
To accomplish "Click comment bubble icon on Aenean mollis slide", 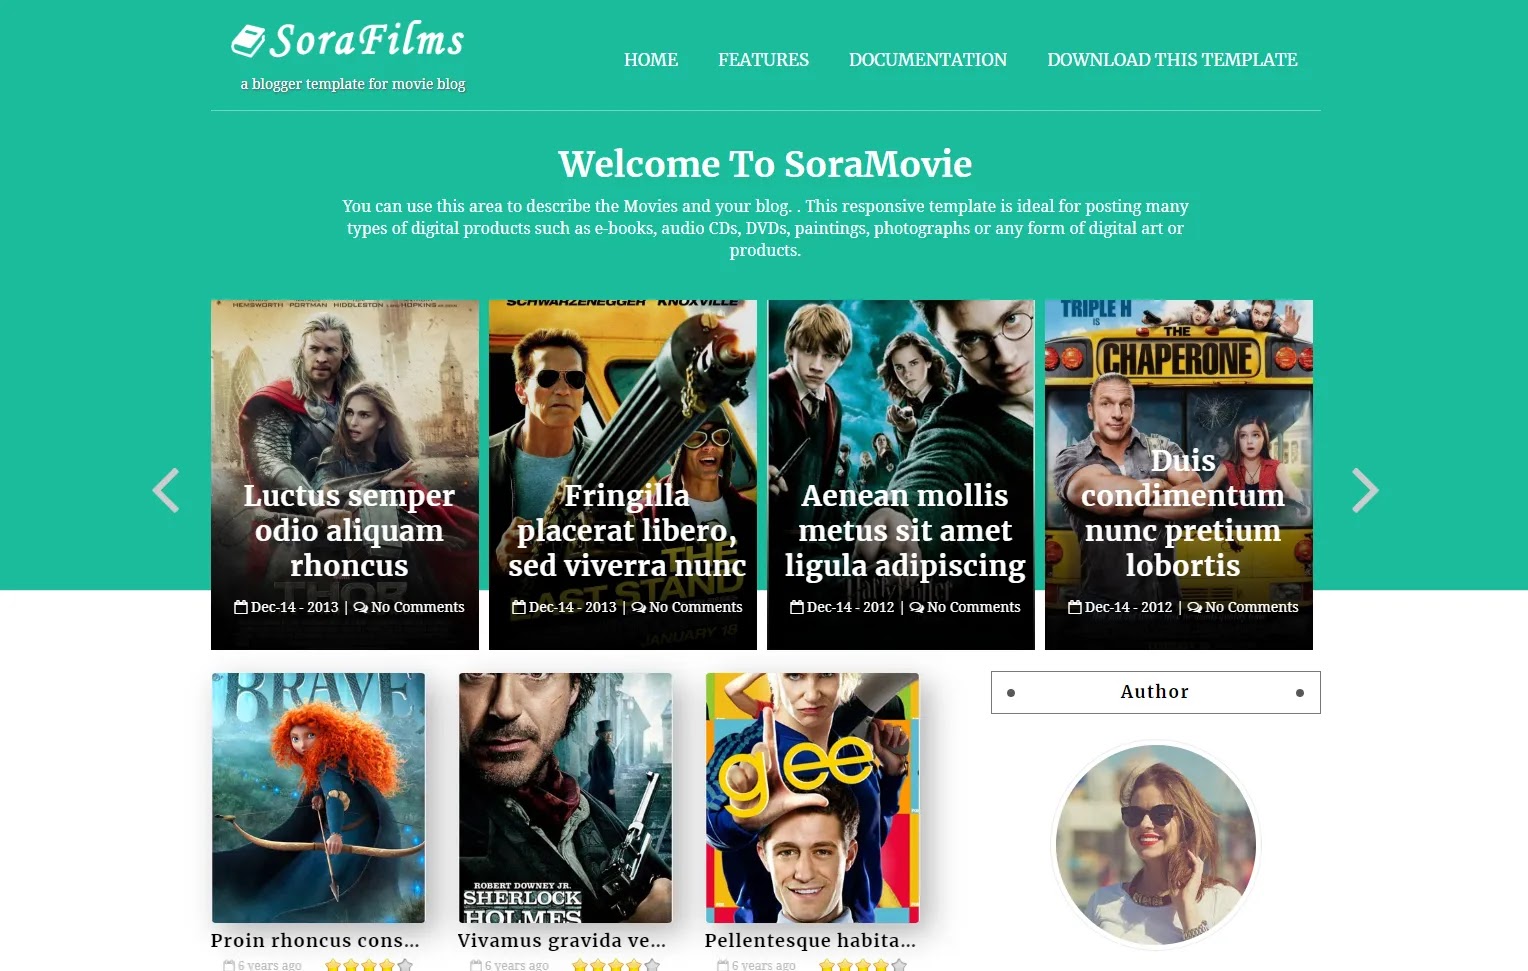I will coord(917,607).
